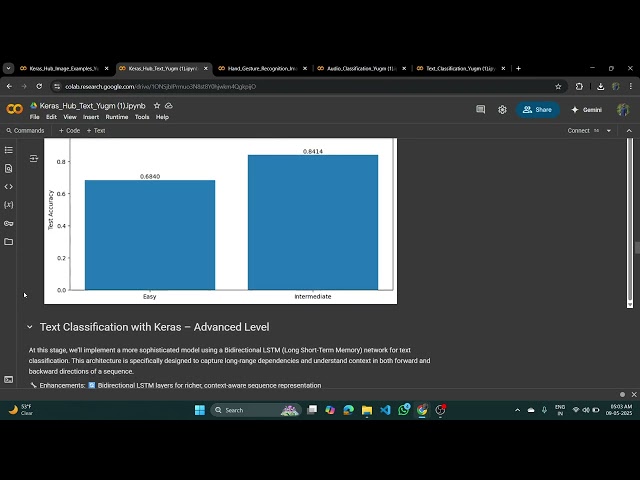Click the Colab logo
Screen dimensions: 640x480
click(x=15, y=109)
